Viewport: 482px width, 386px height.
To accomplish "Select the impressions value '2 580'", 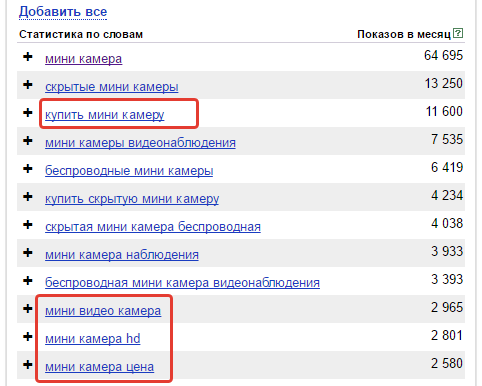I will [447, 363].
